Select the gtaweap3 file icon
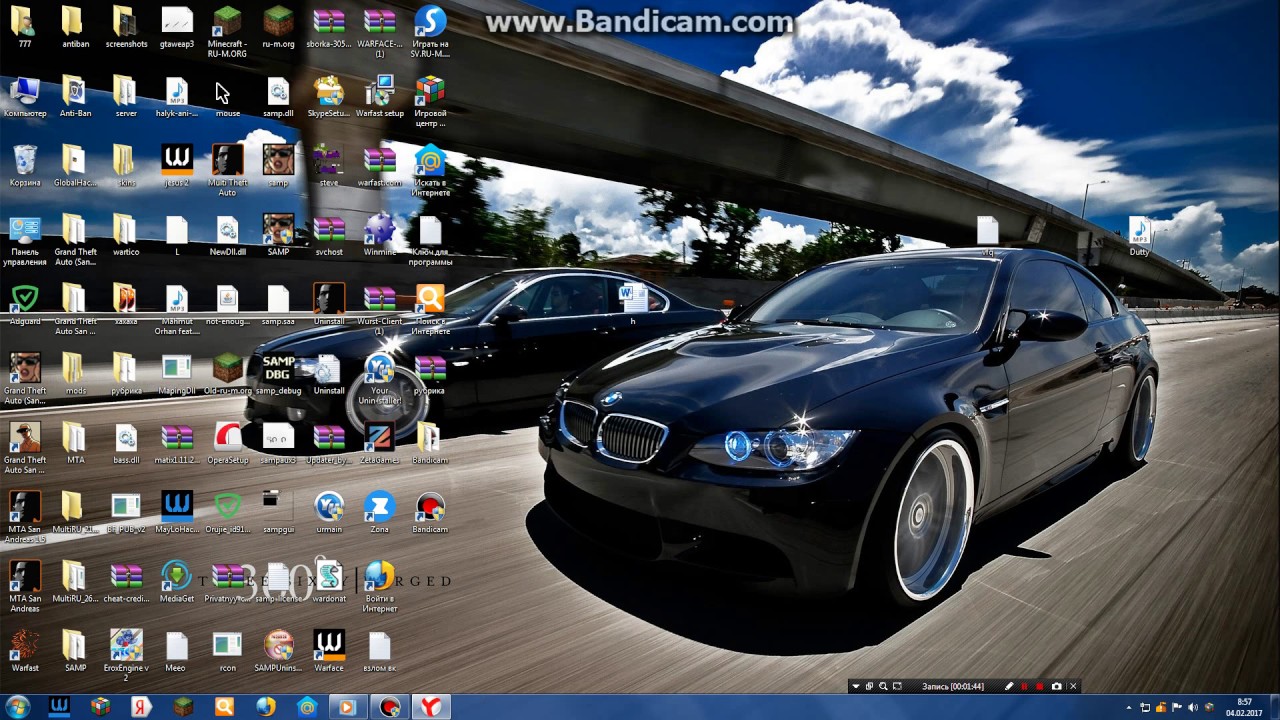This screenshot has height=720, width=1280. tap(177, 27)
